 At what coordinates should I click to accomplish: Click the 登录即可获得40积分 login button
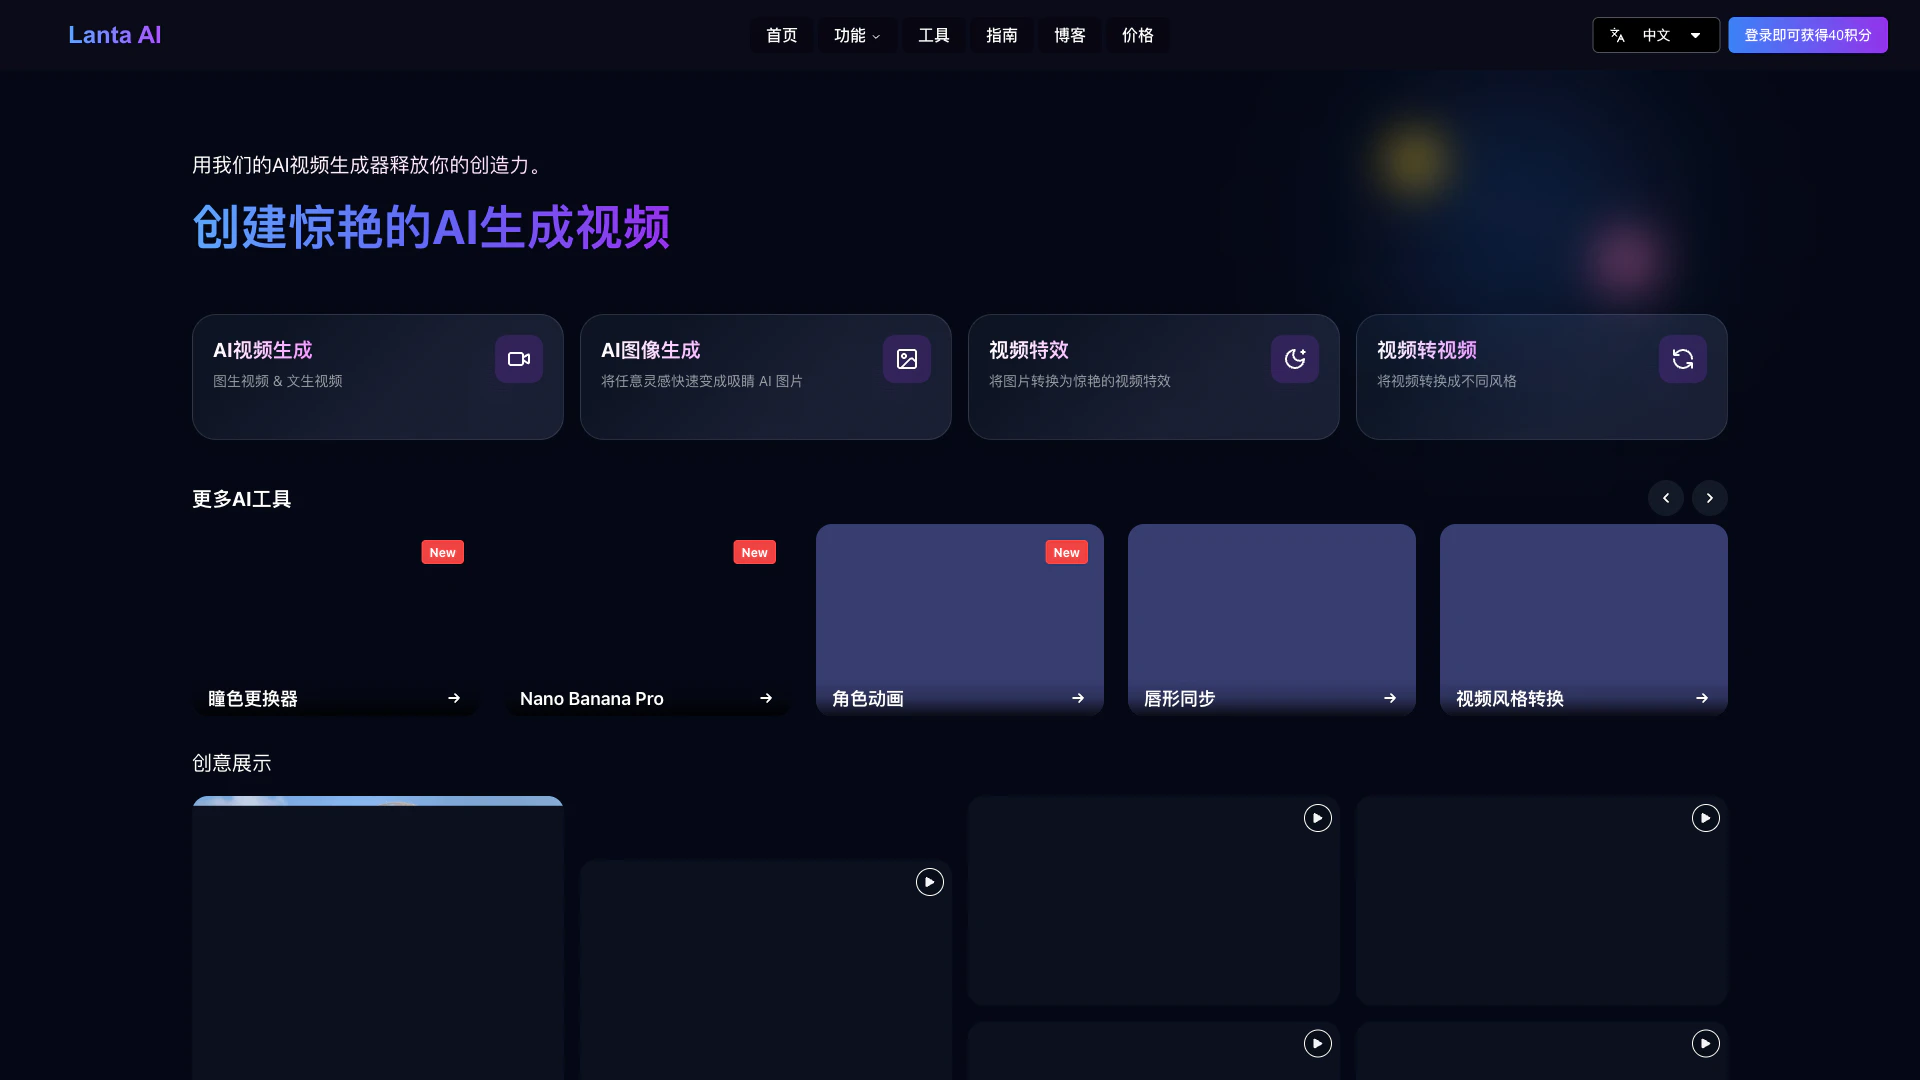click(x=1807, y=35)
